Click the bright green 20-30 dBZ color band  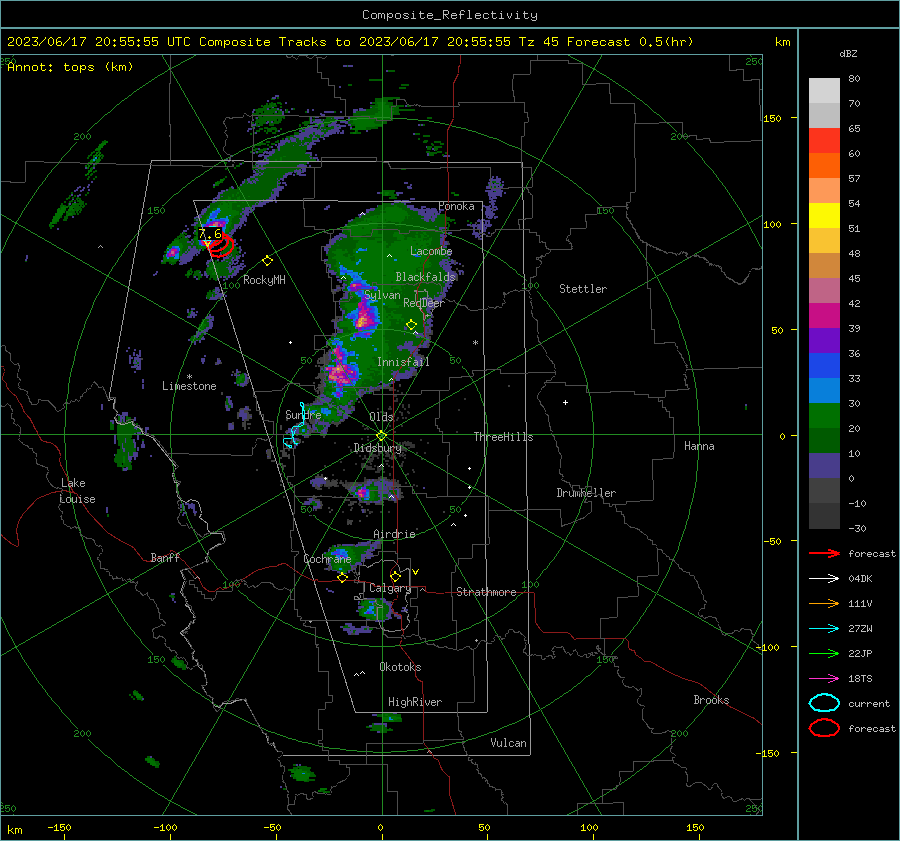coord(824,416)
